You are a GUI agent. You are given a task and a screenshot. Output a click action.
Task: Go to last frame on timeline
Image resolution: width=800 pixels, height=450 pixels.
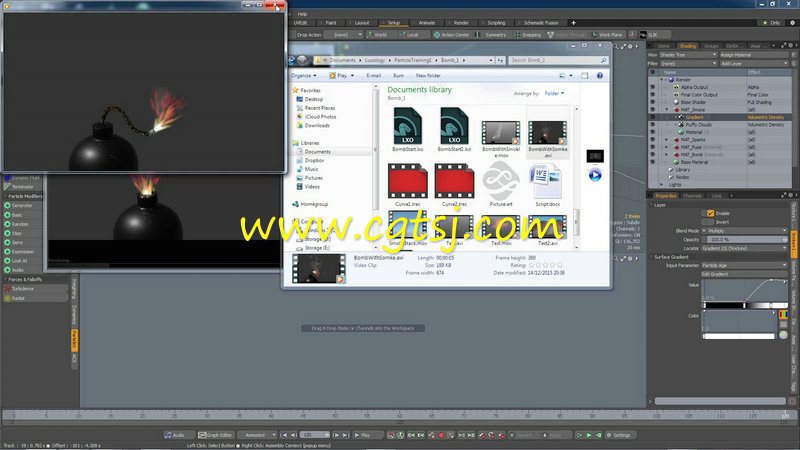[x=345, y=435]
